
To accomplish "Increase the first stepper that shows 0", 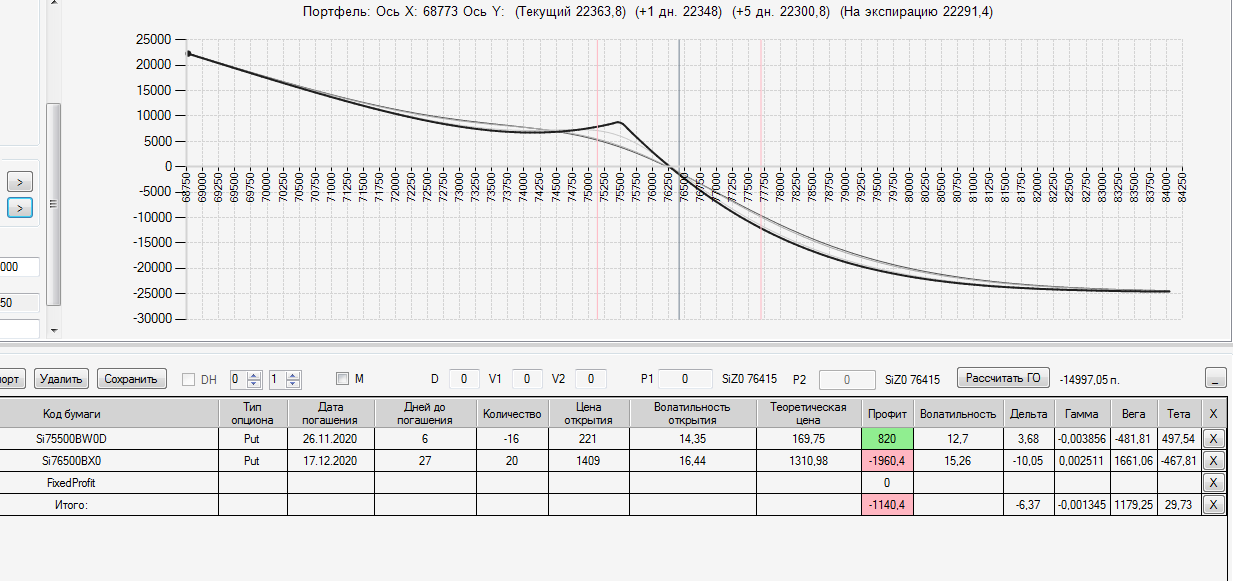I will 254,375.
